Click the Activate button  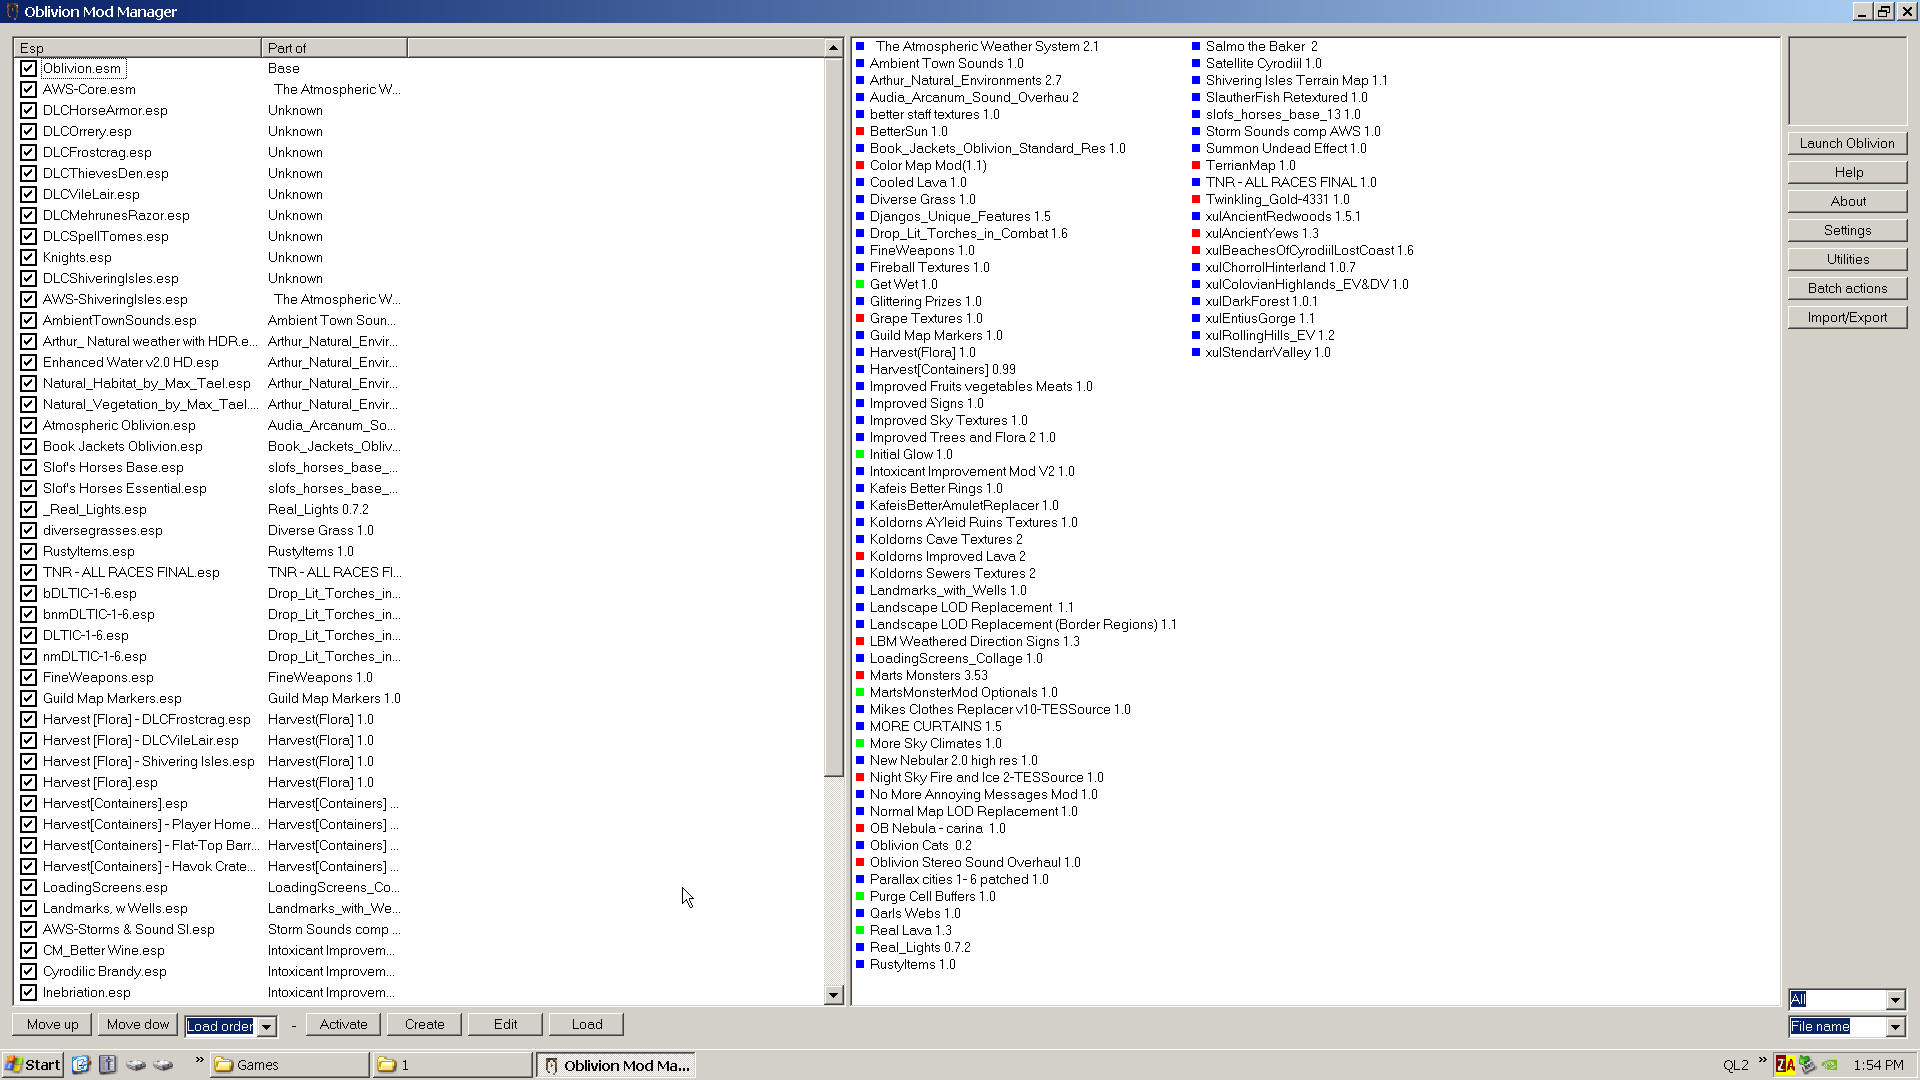click(x=343, y=1024)
